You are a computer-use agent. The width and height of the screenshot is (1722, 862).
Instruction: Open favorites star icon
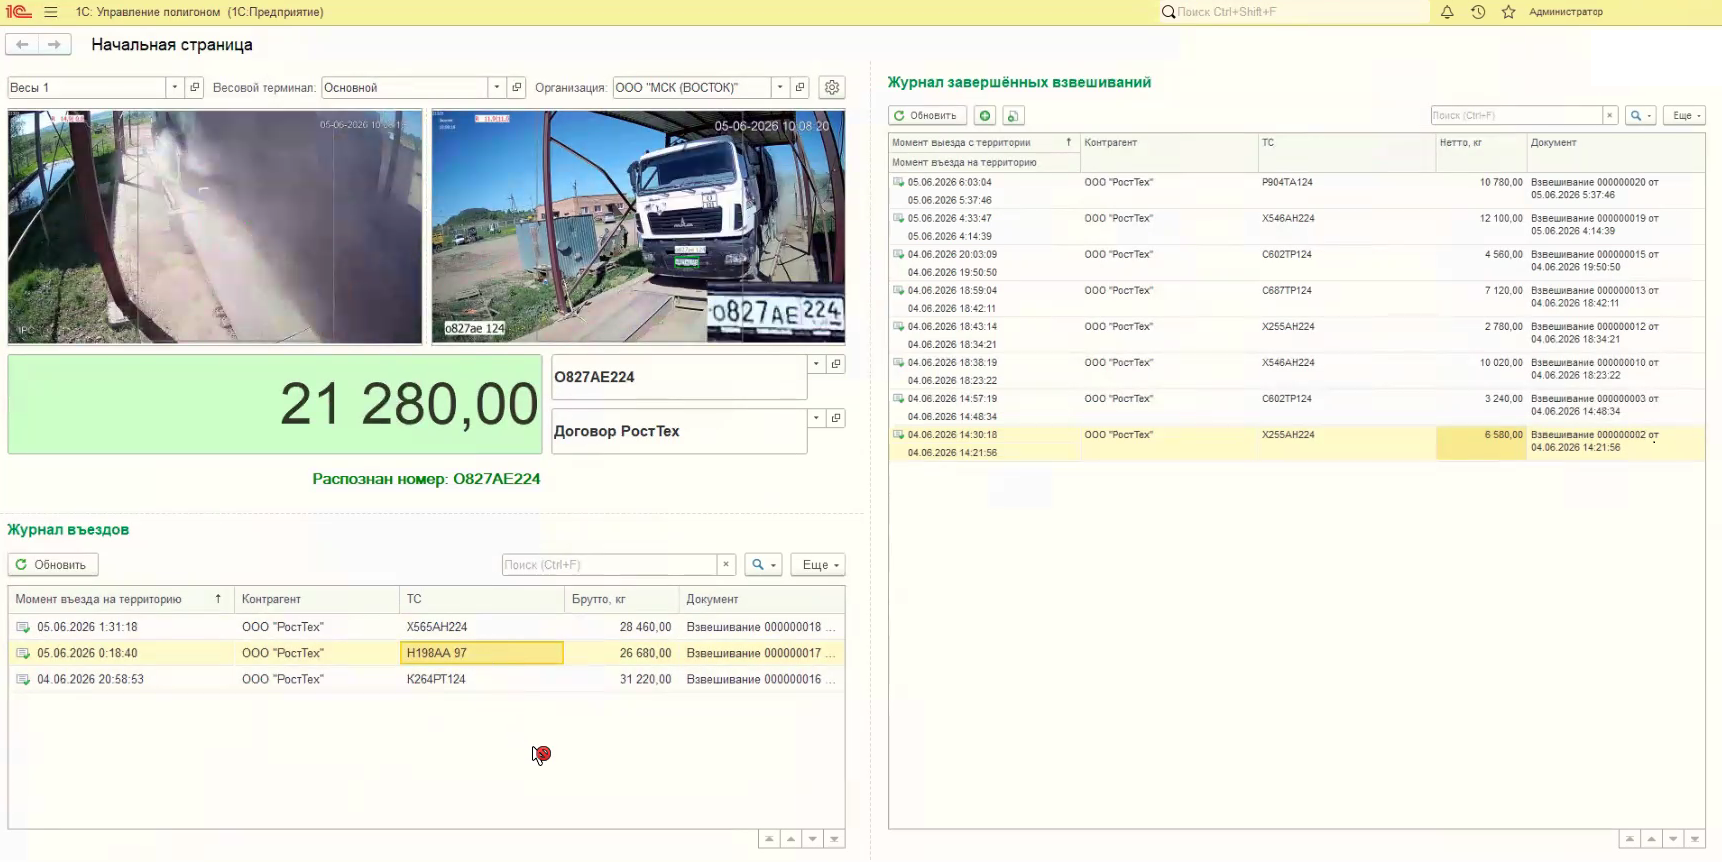click(1509, 12)
